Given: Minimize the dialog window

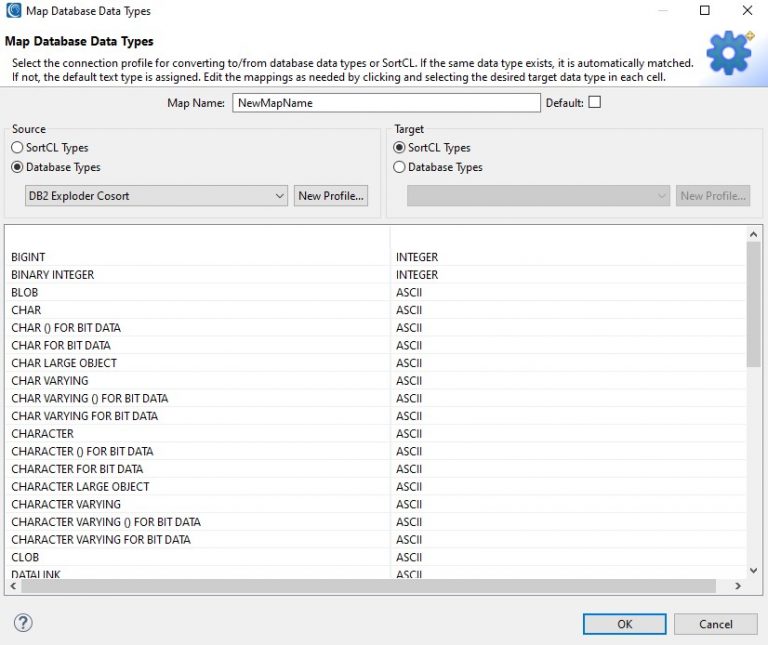Looking at the screenshot, I should tap(661, 10).
